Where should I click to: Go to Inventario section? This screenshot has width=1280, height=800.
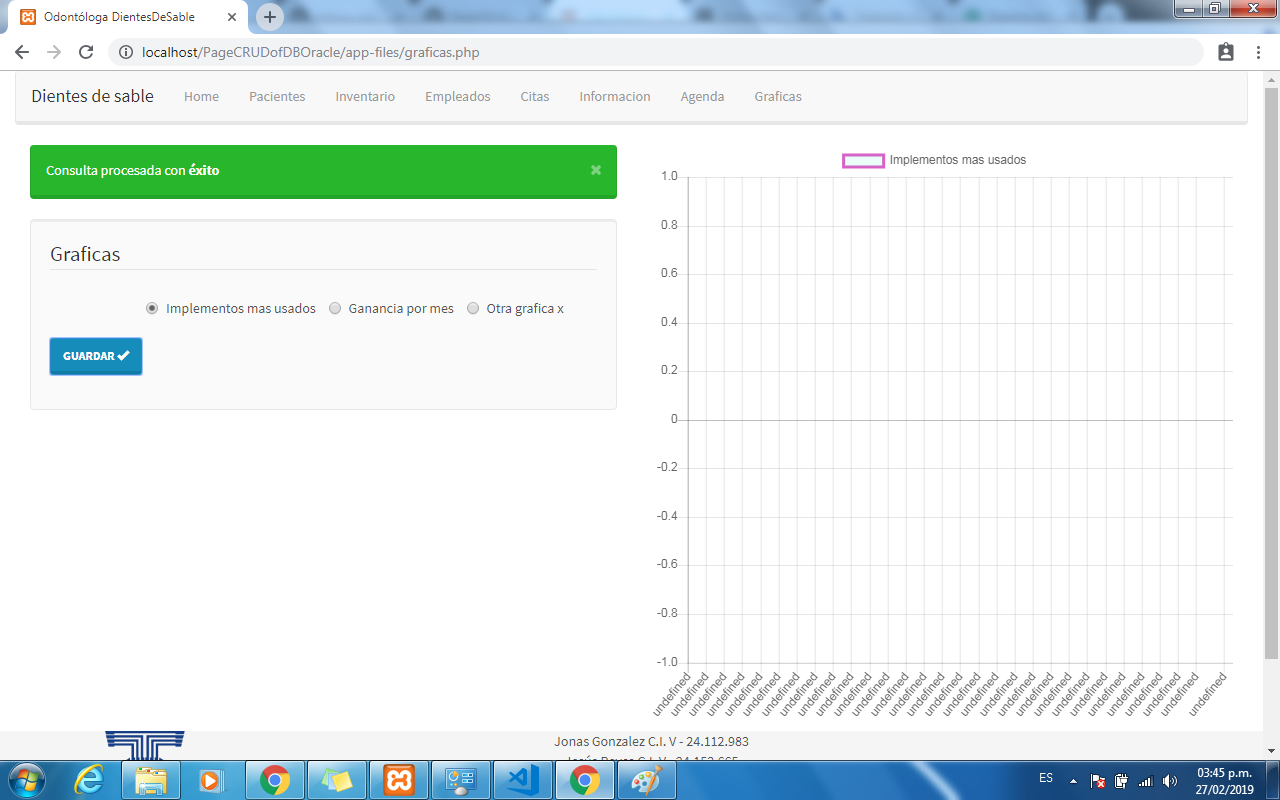click(365, 97)
